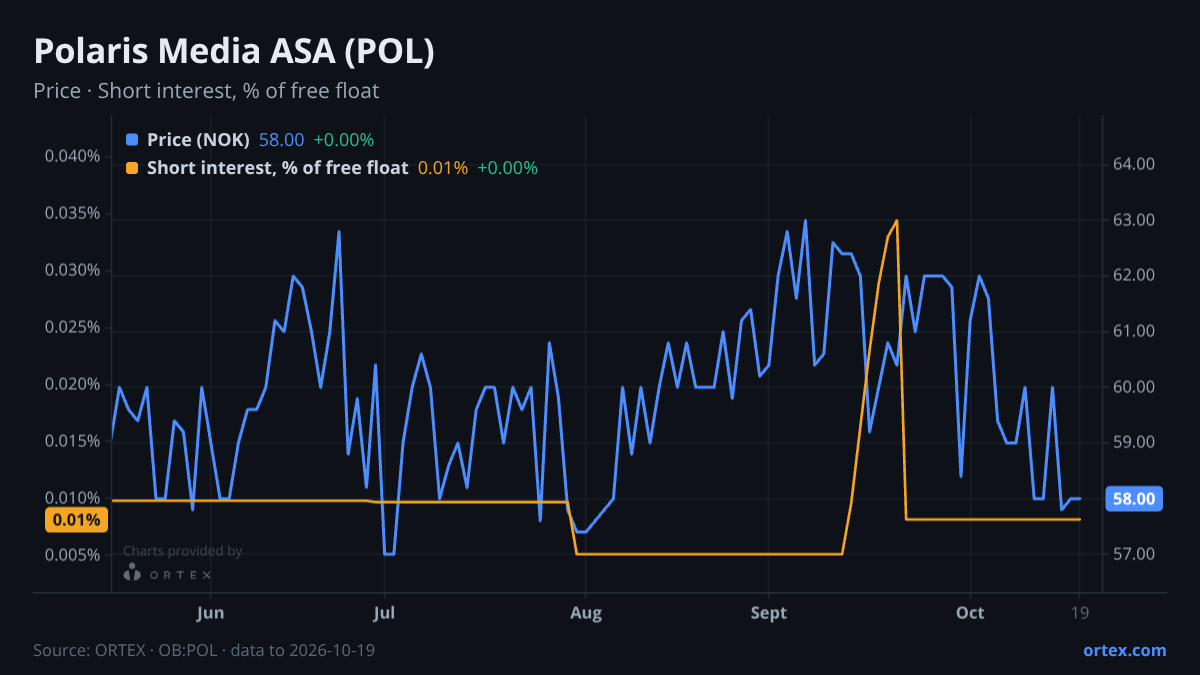1200x675 pixels.
Task: Click the 0.035% left axis label
Action: [x=72, y=213]
